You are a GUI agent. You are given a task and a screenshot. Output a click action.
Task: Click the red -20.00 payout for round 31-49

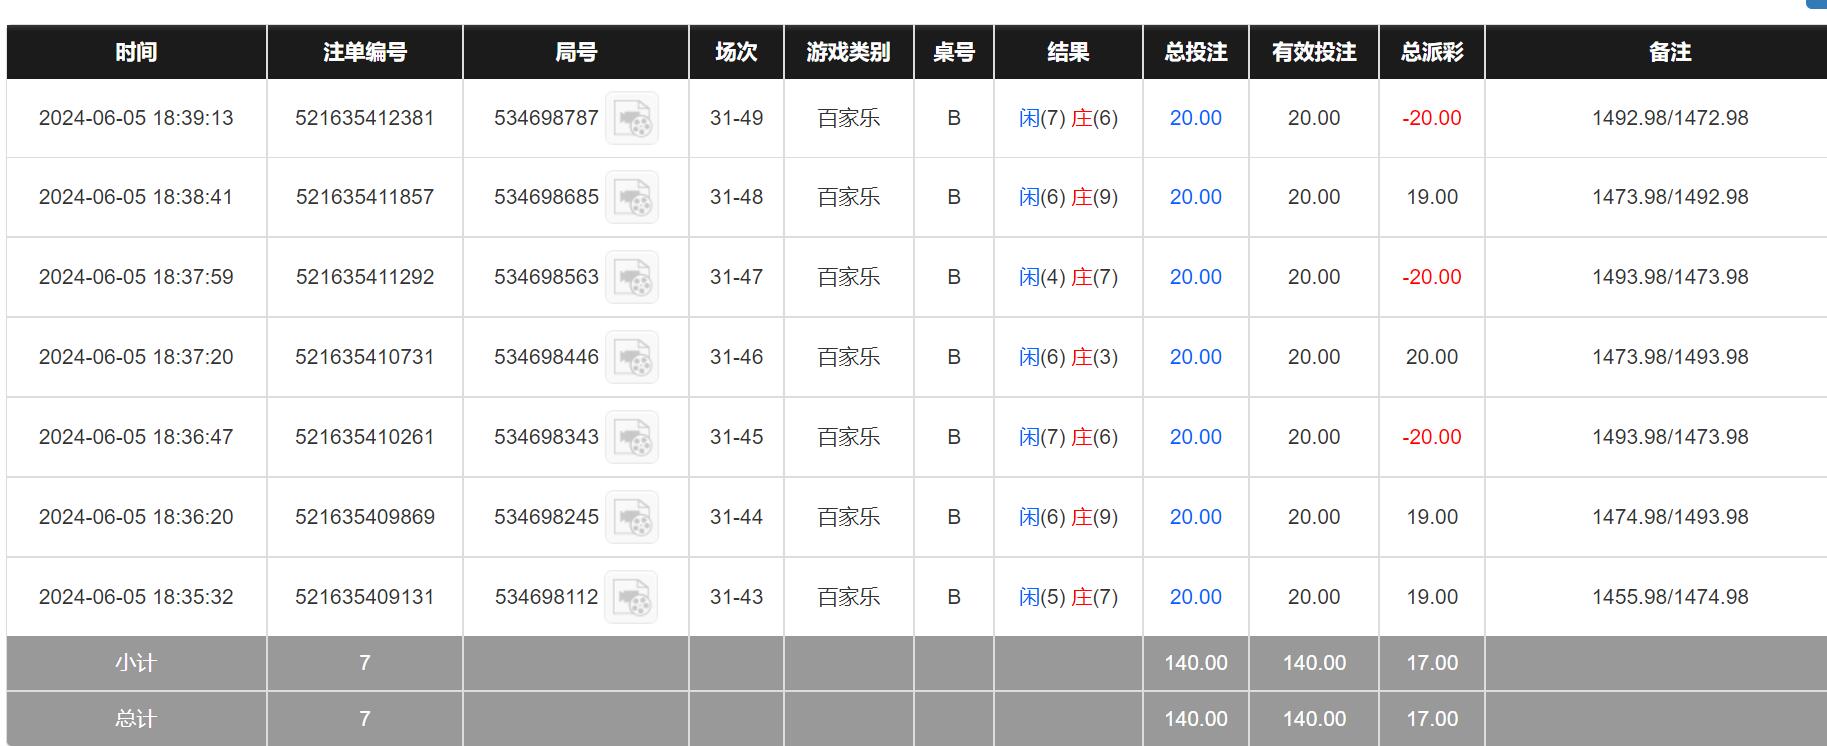[x=1430, y=118]
